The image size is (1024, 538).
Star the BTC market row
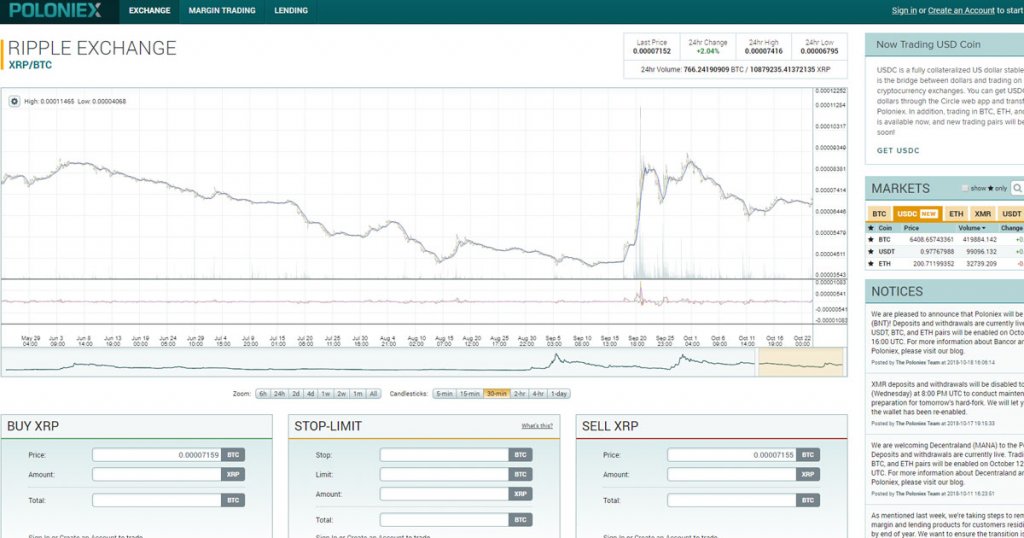(x=870, y=240)
